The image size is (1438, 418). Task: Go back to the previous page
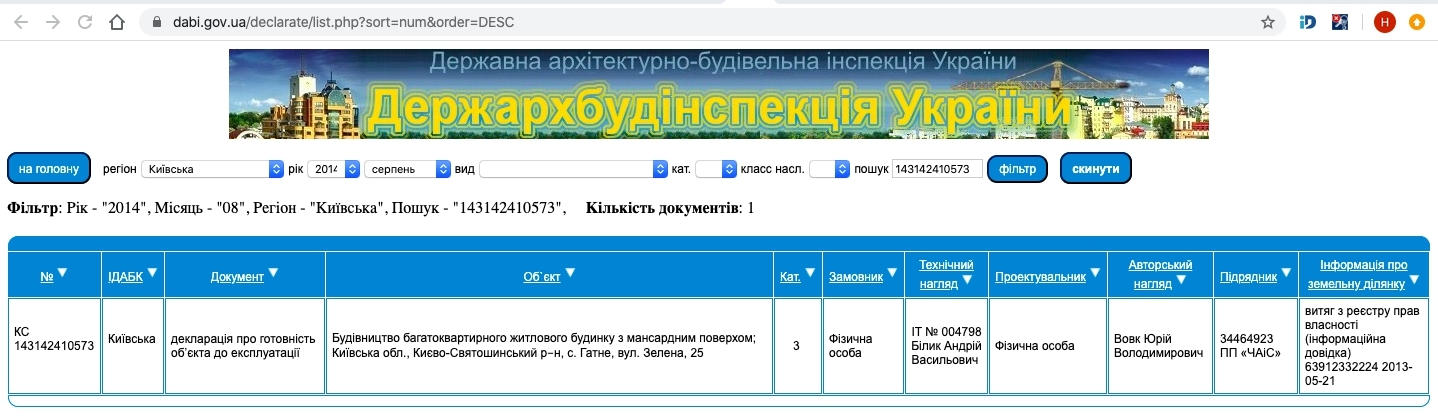[21, 21]
